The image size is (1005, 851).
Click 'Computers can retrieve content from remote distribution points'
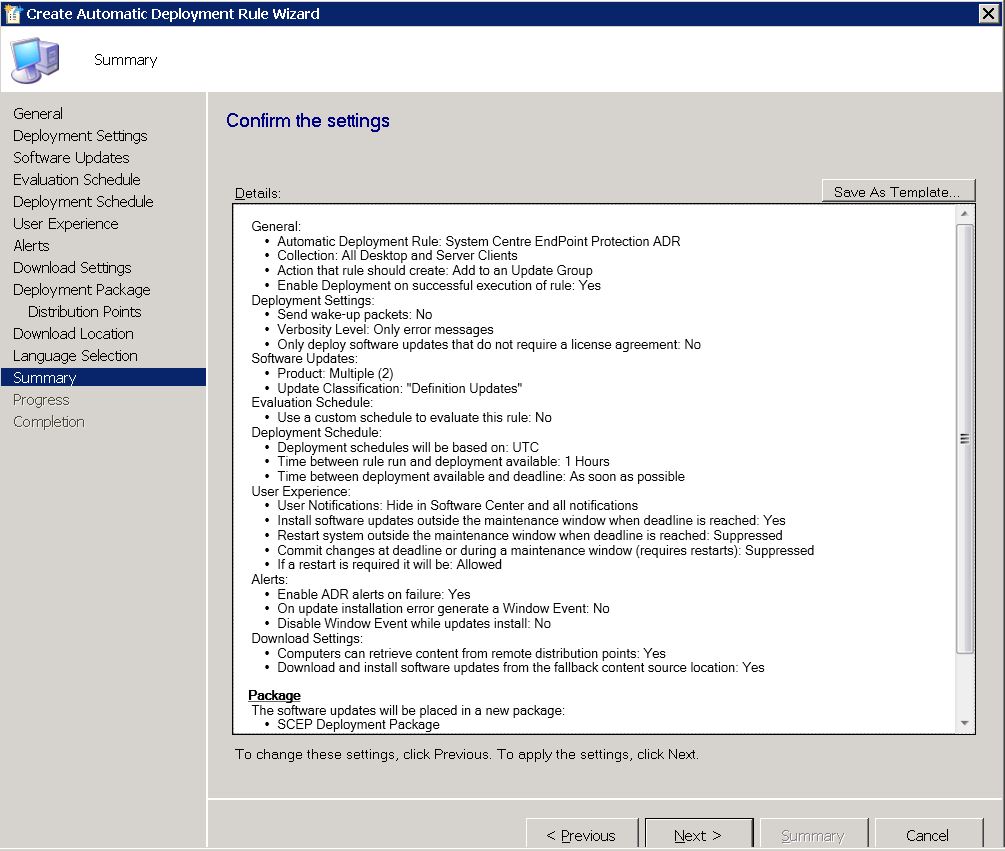(471, 654)
